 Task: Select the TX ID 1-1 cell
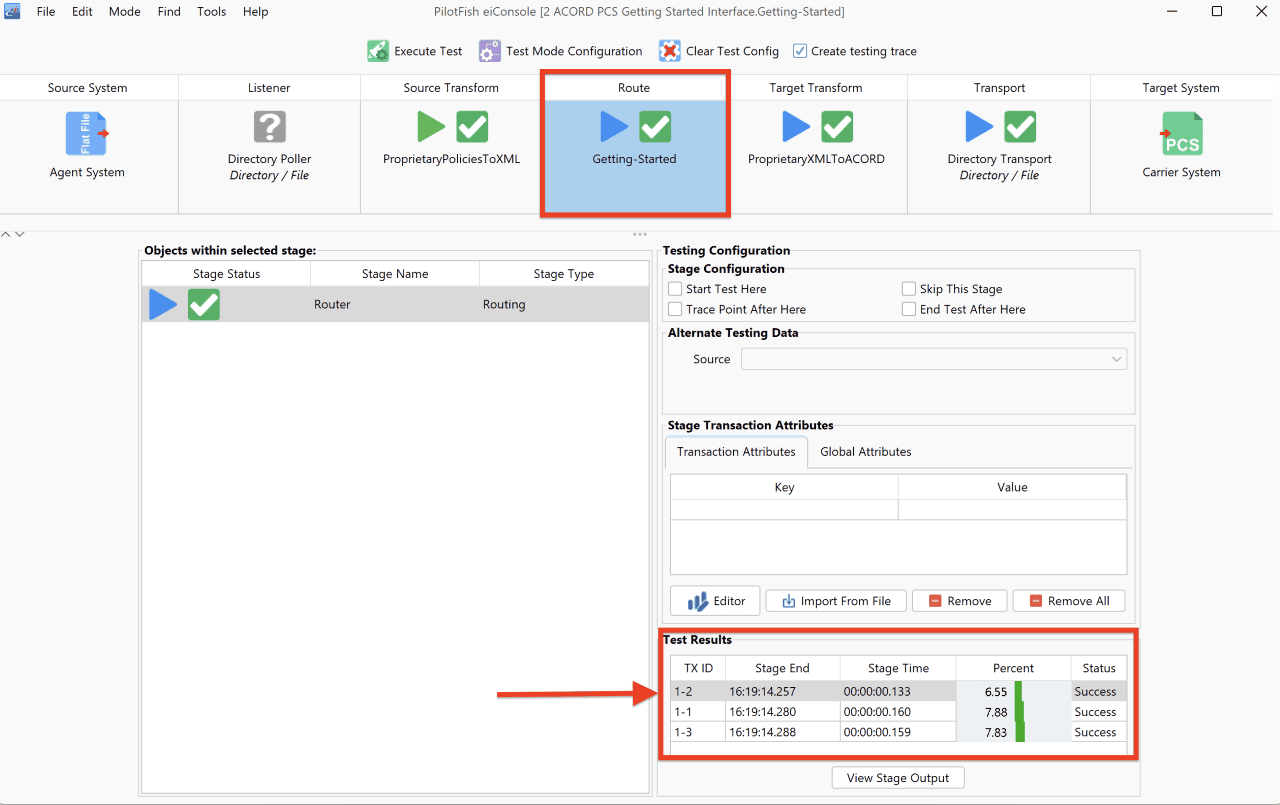pos(698,712)
